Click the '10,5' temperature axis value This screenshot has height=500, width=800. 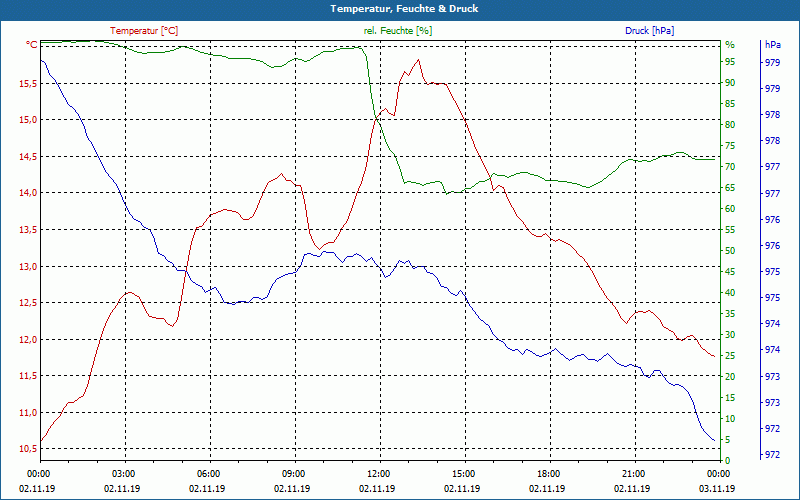point(28,449)
